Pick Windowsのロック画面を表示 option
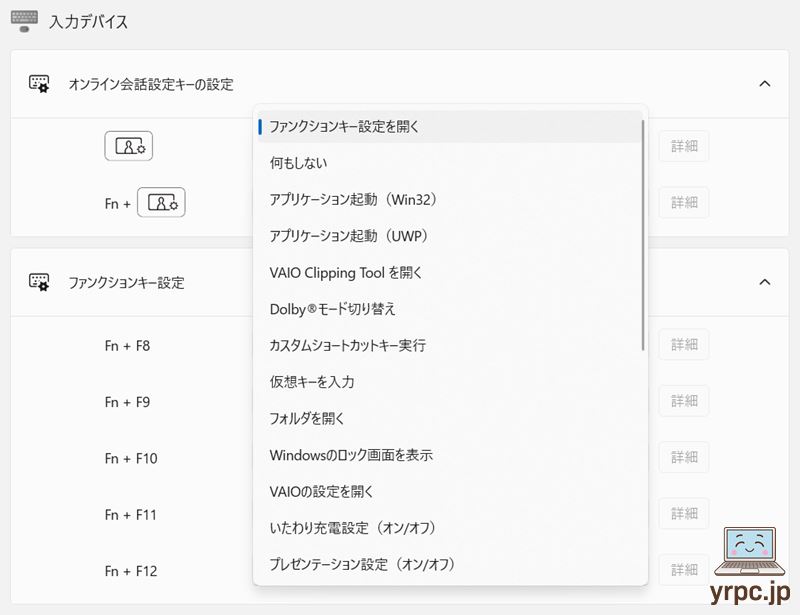 (x=350, y=455)
